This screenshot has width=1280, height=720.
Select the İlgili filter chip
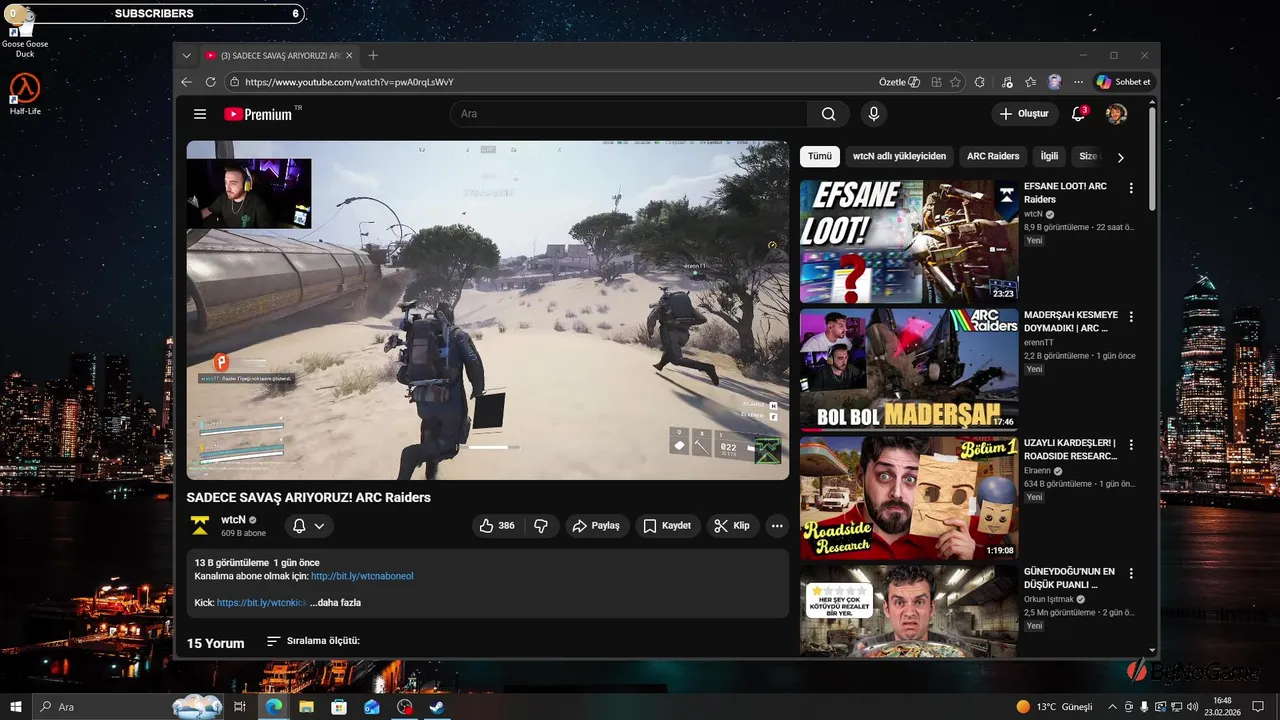[x=1049, y=156]
